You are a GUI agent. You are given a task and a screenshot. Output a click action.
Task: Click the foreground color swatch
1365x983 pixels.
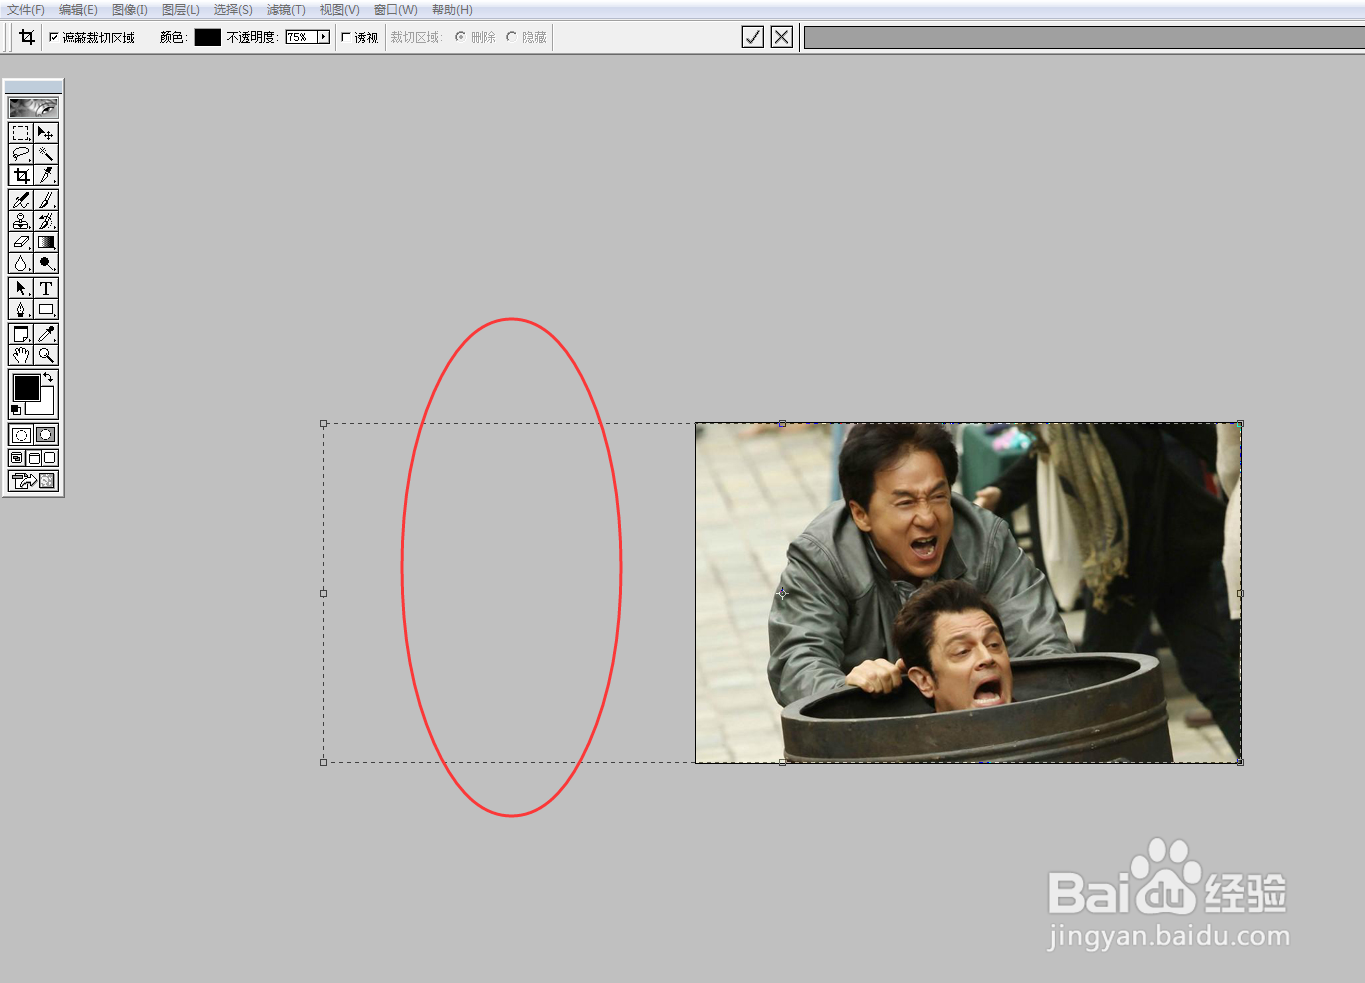[26, 387]
